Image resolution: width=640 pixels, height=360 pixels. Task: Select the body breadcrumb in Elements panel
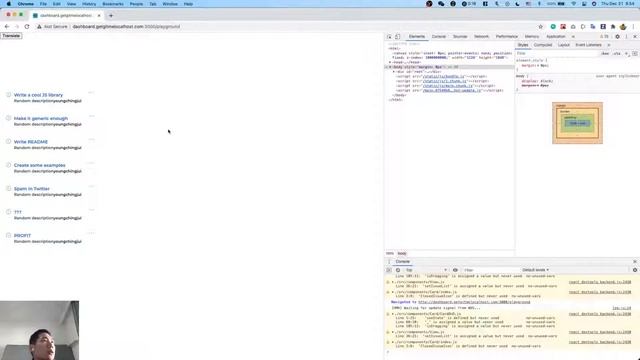tap(402, 253)
